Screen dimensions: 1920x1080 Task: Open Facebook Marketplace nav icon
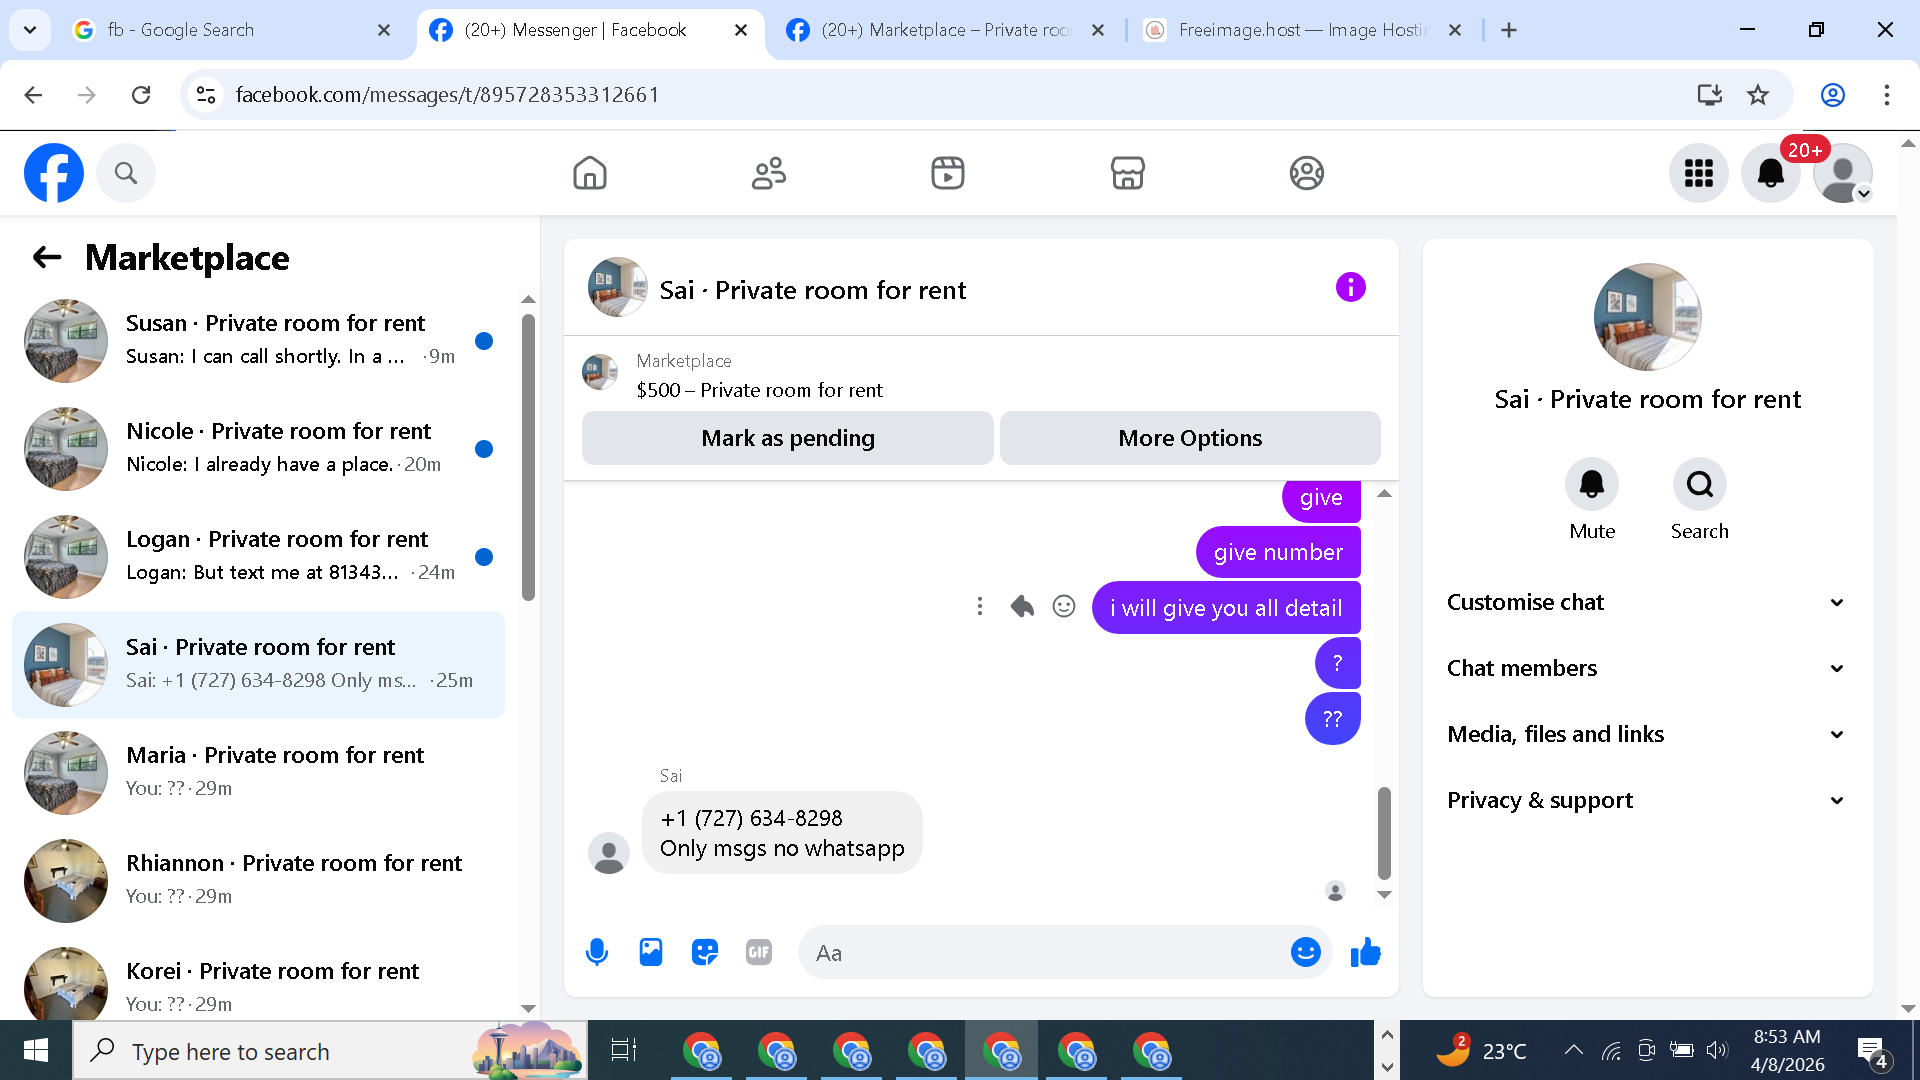pos(1127,173)
